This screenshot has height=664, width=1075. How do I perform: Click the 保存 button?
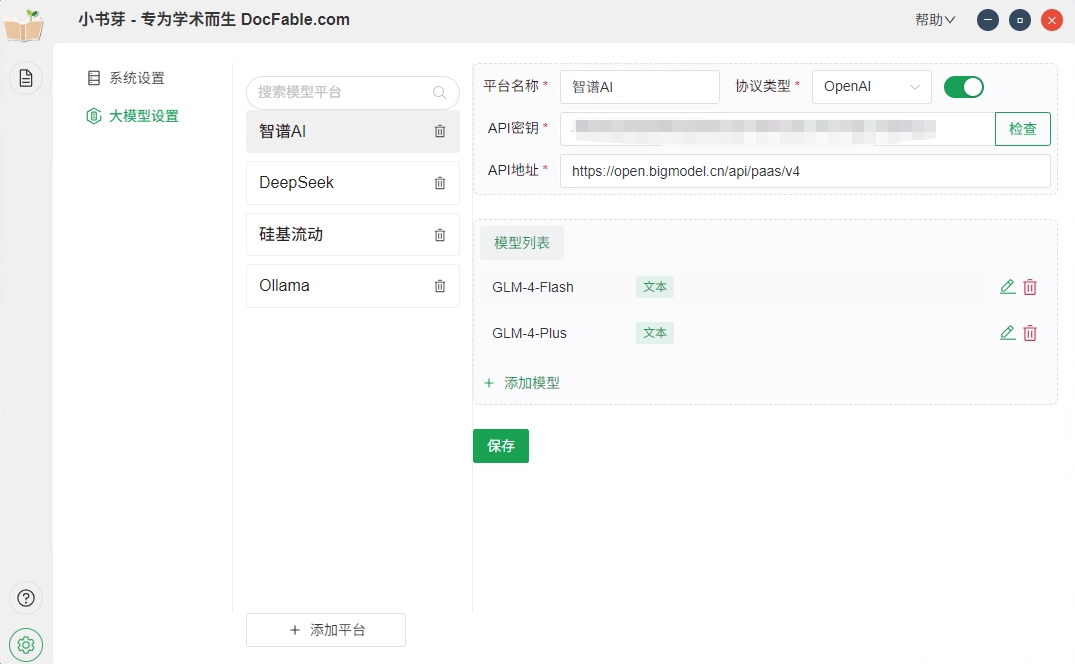click(x=501, y=446)
